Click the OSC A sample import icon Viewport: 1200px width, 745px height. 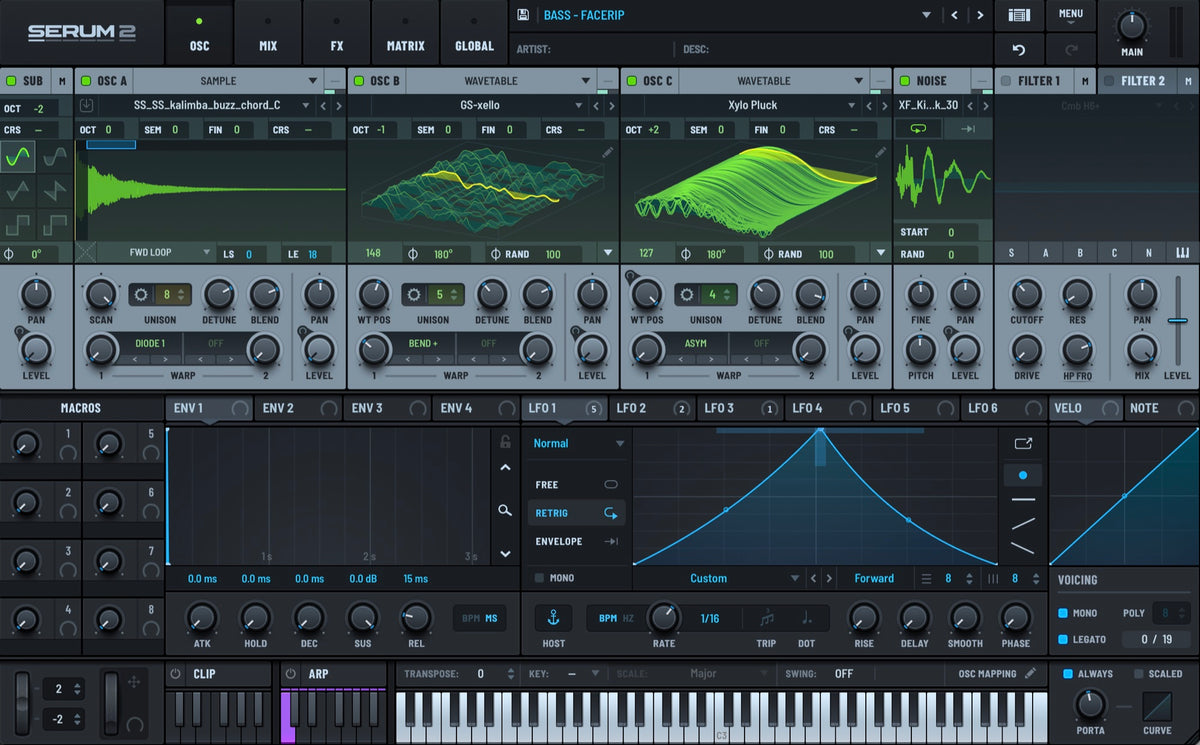86,105
